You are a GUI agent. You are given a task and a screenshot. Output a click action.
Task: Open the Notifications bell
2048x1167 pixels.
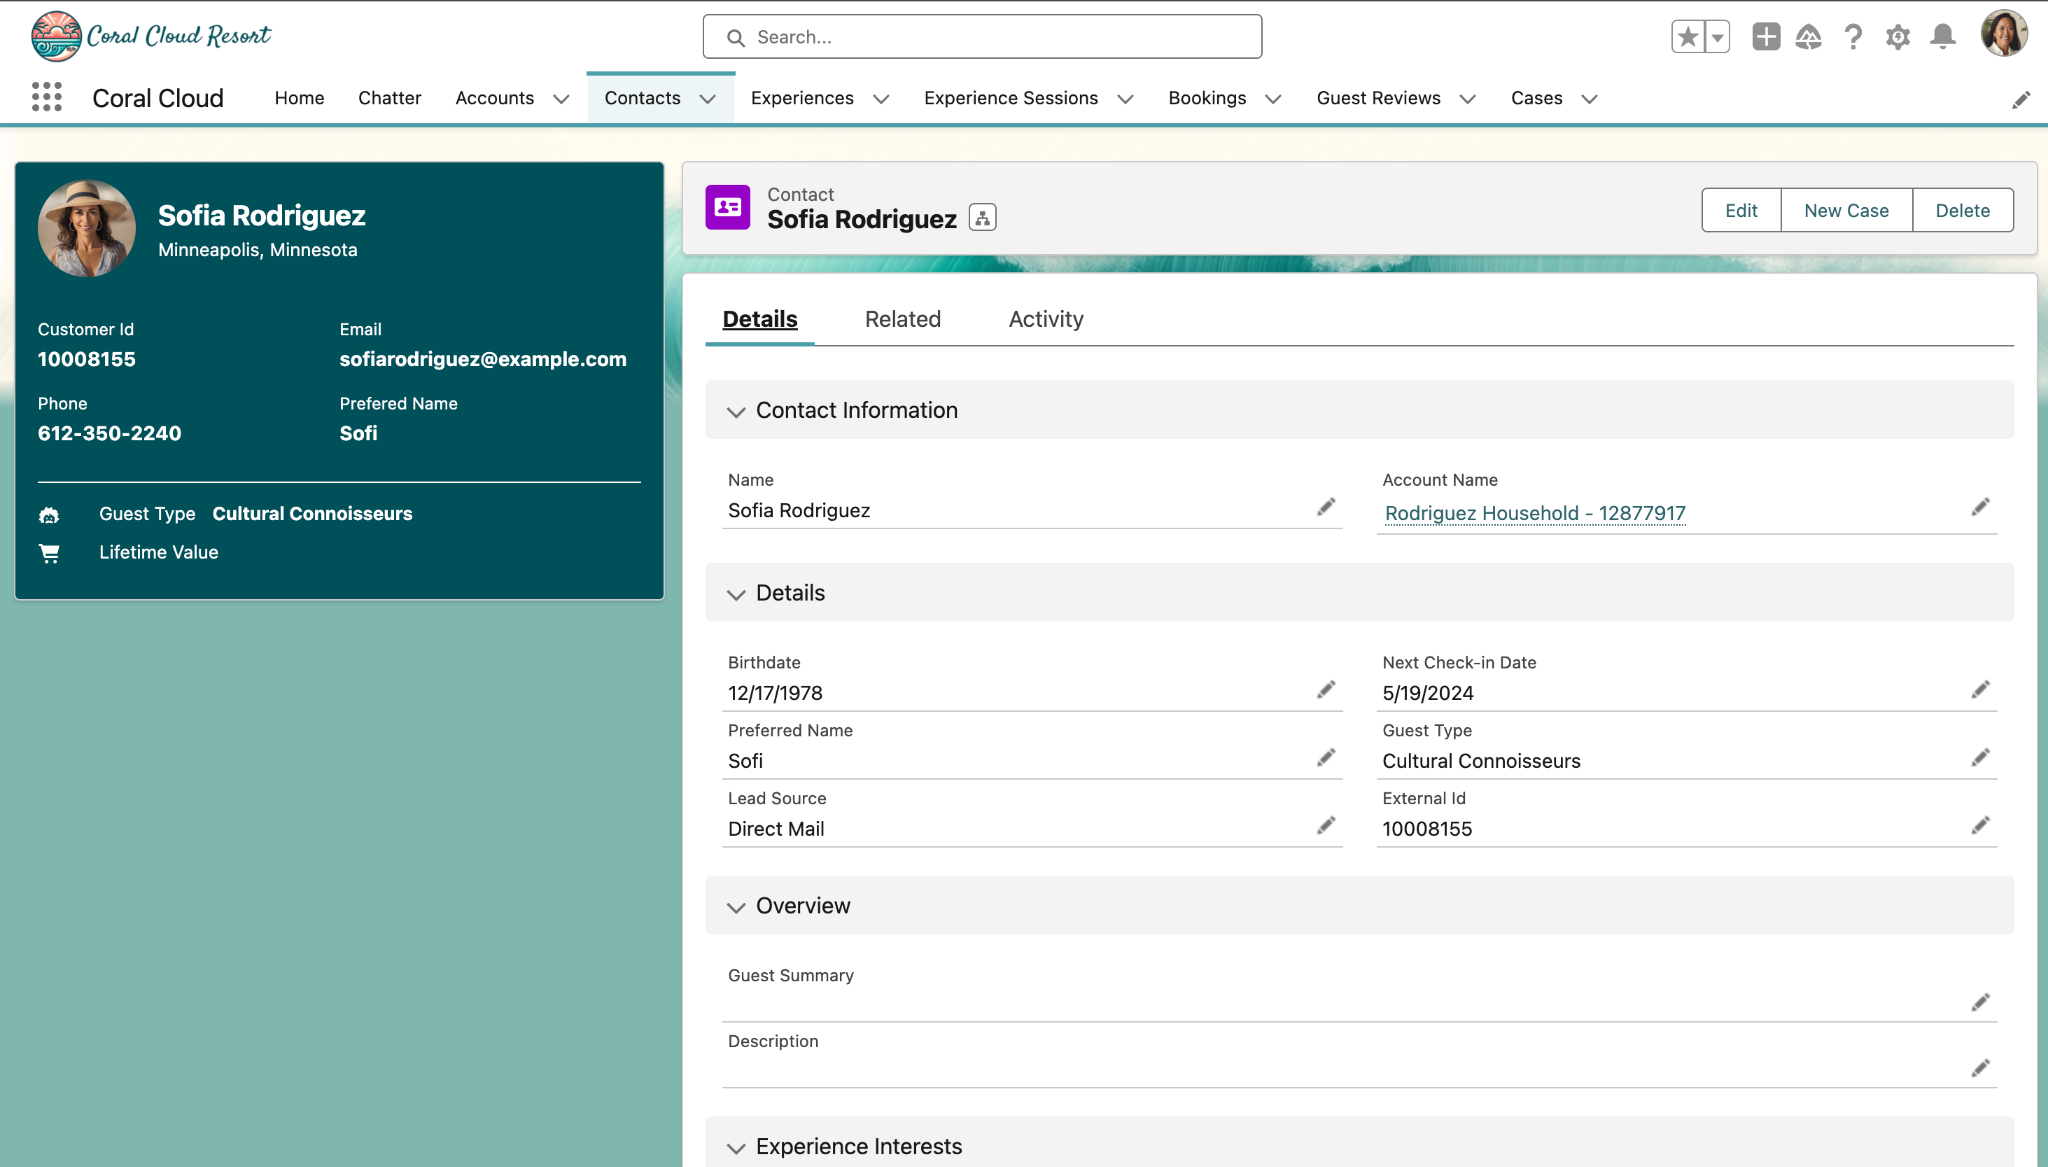click(x=1942, y=37)
